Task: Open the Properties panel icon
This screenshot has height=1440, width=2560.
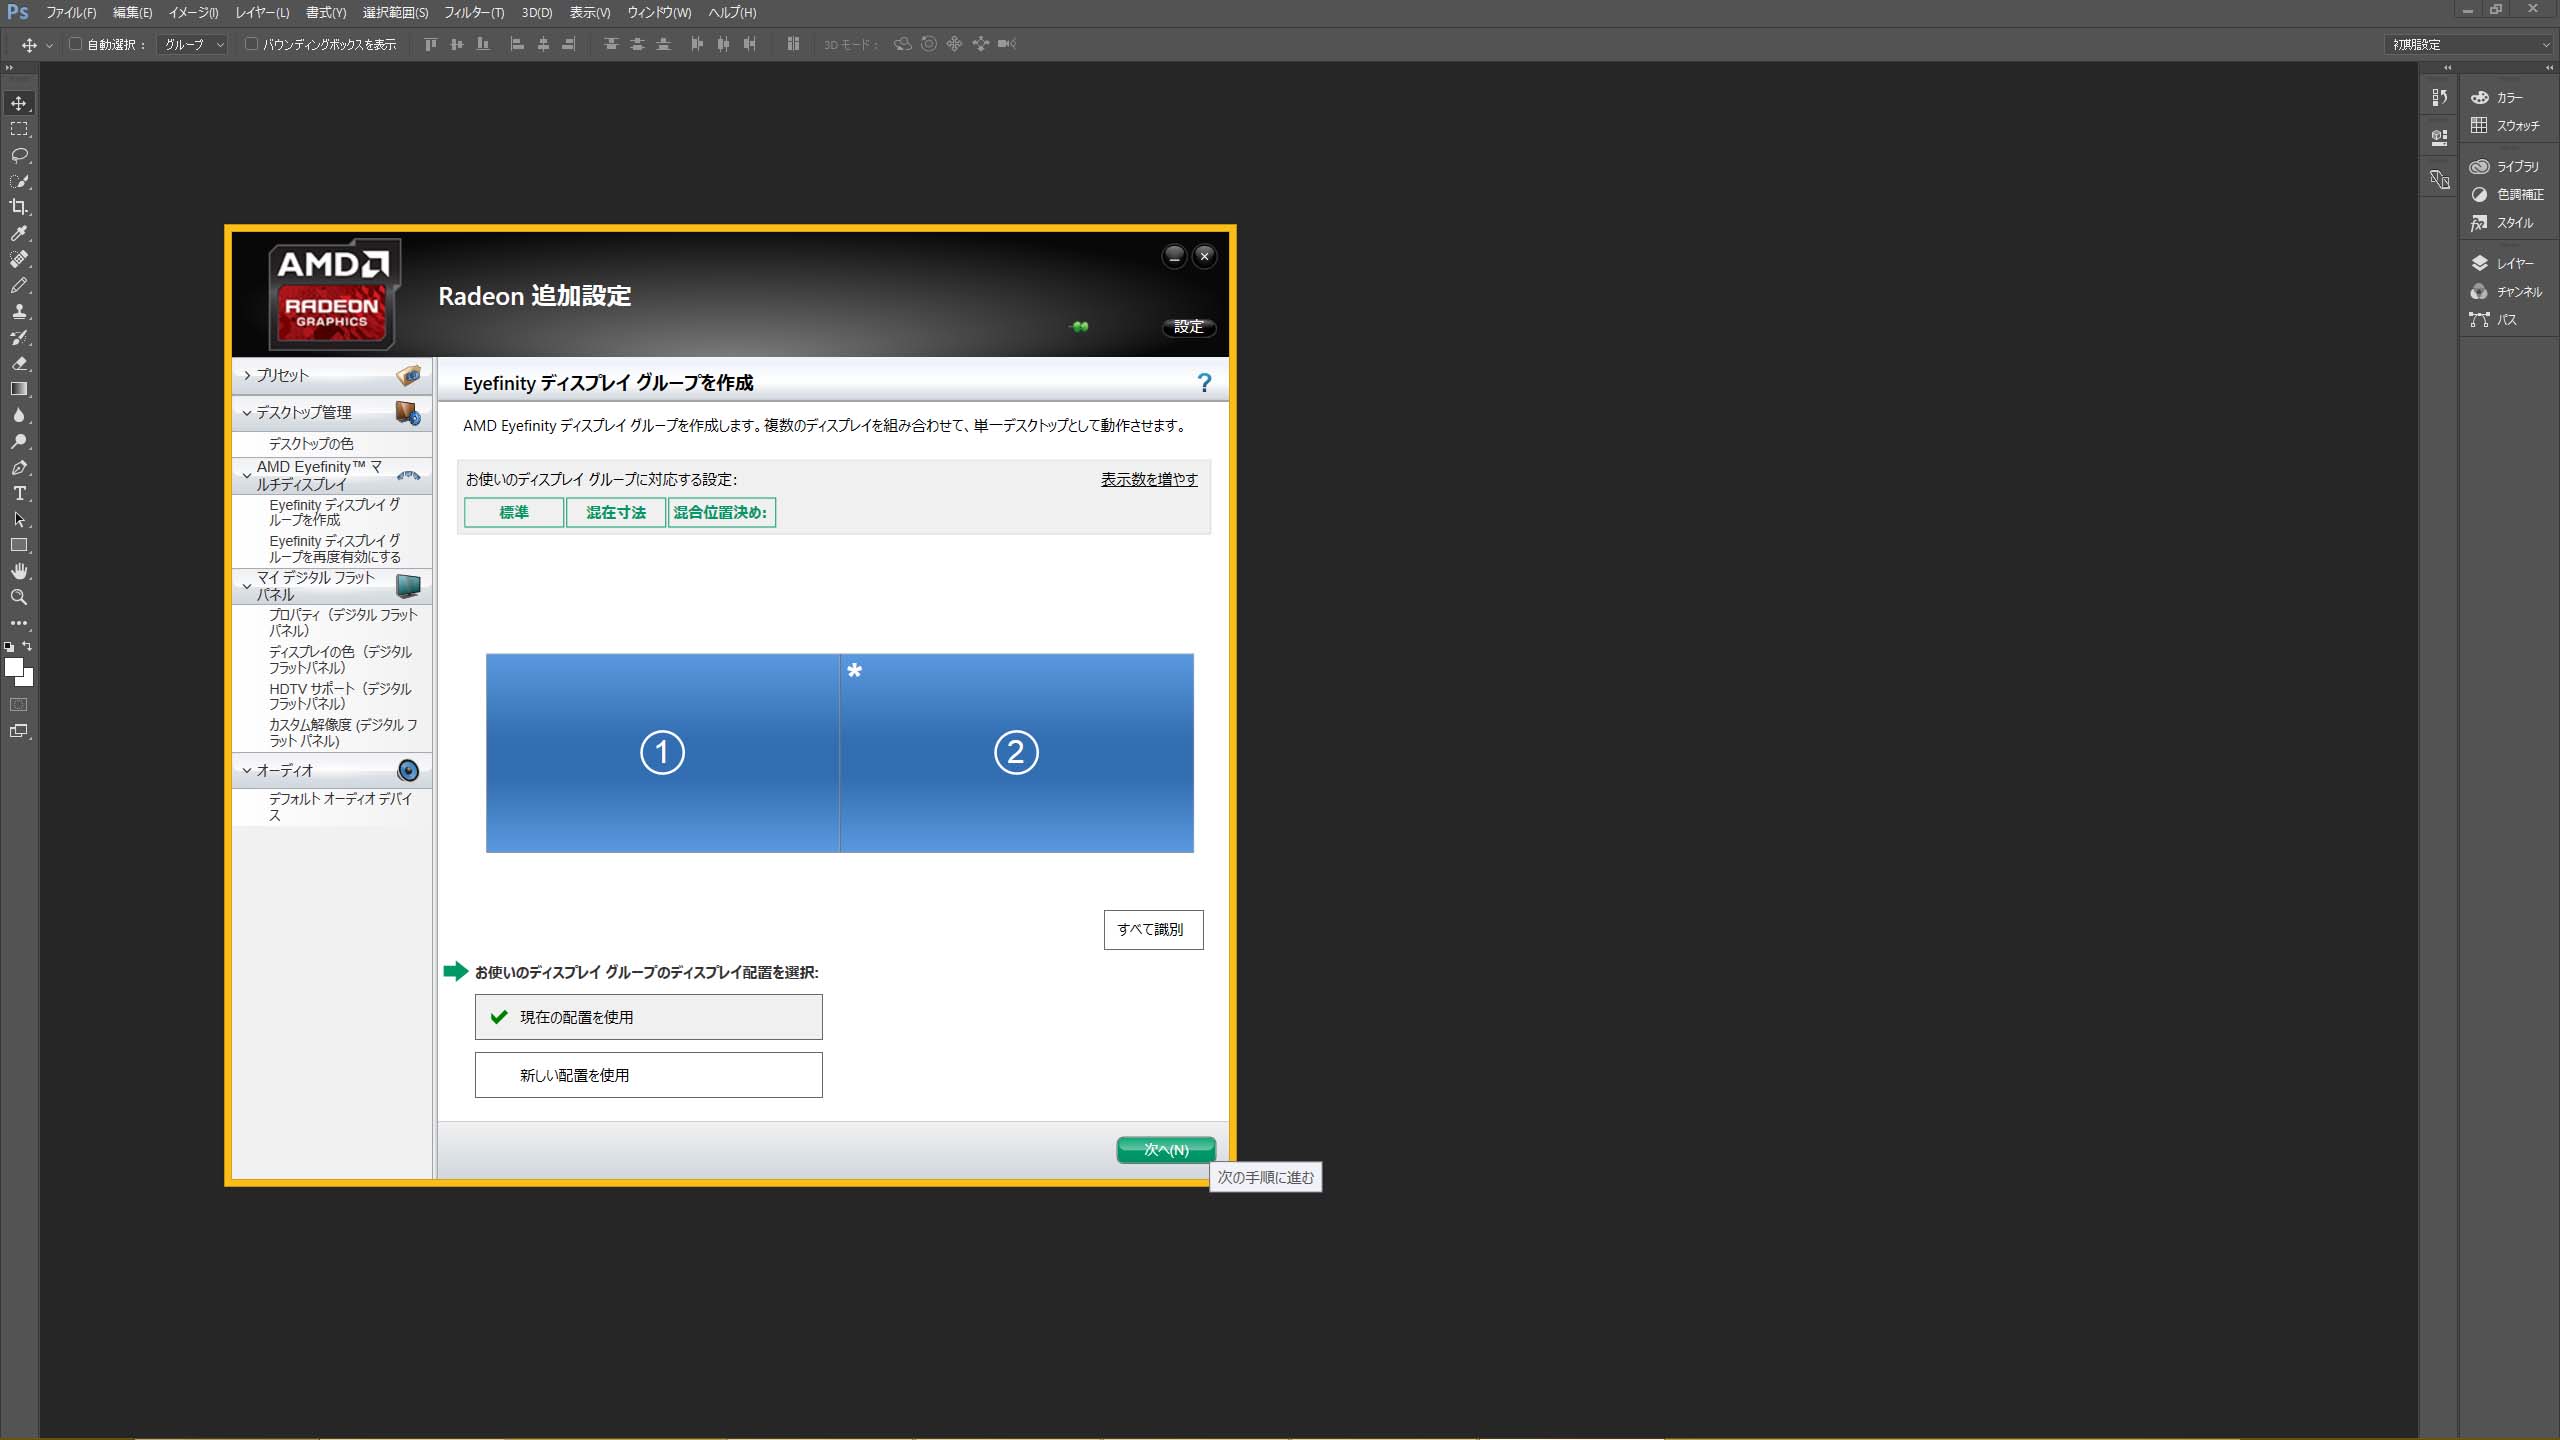Action: (x=2440, y=137)
